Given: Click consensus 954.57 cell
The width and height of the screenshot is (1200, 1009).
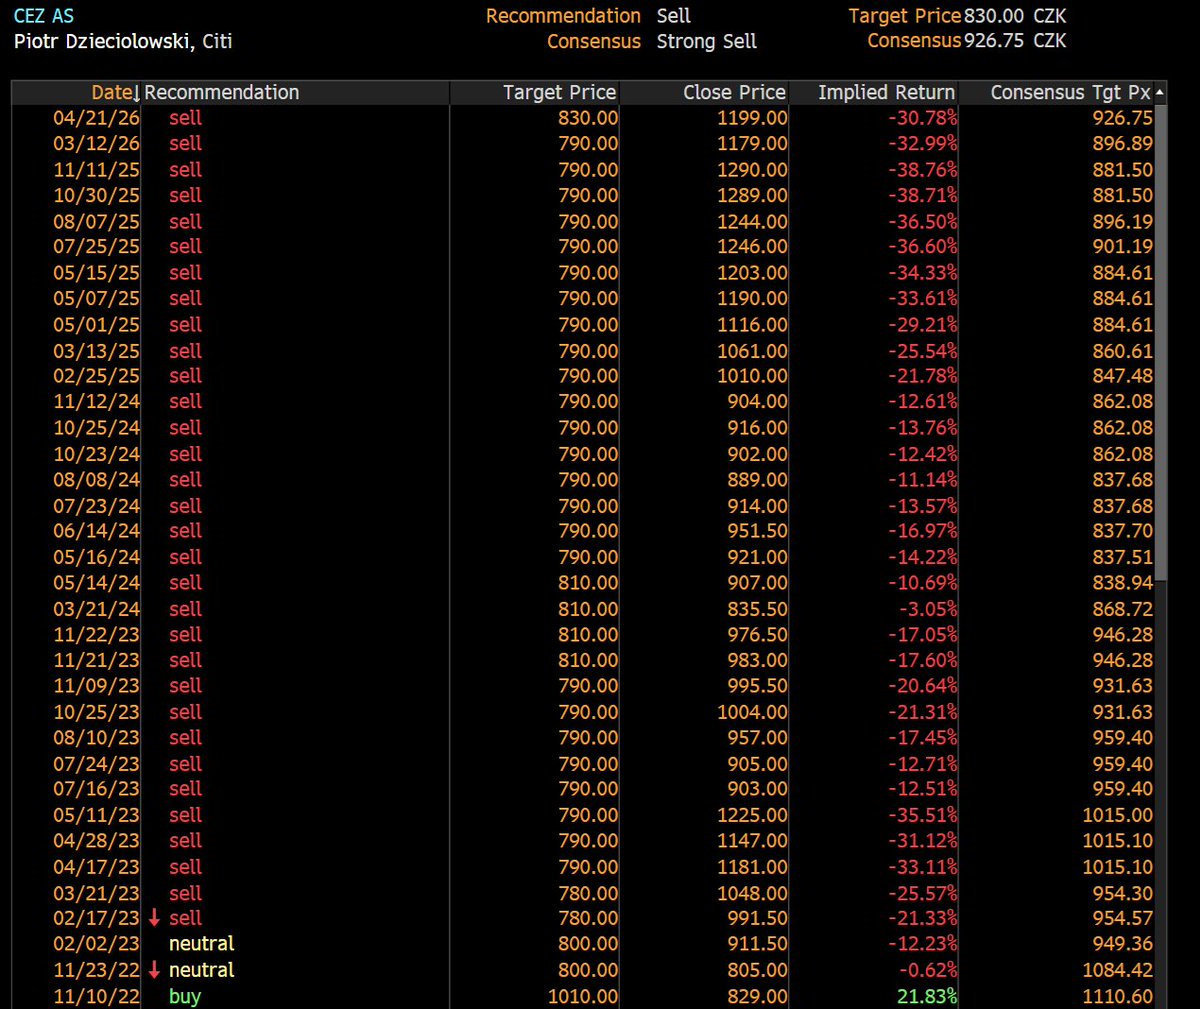Looking at the screenshot, I should [x=1122, y=918].
